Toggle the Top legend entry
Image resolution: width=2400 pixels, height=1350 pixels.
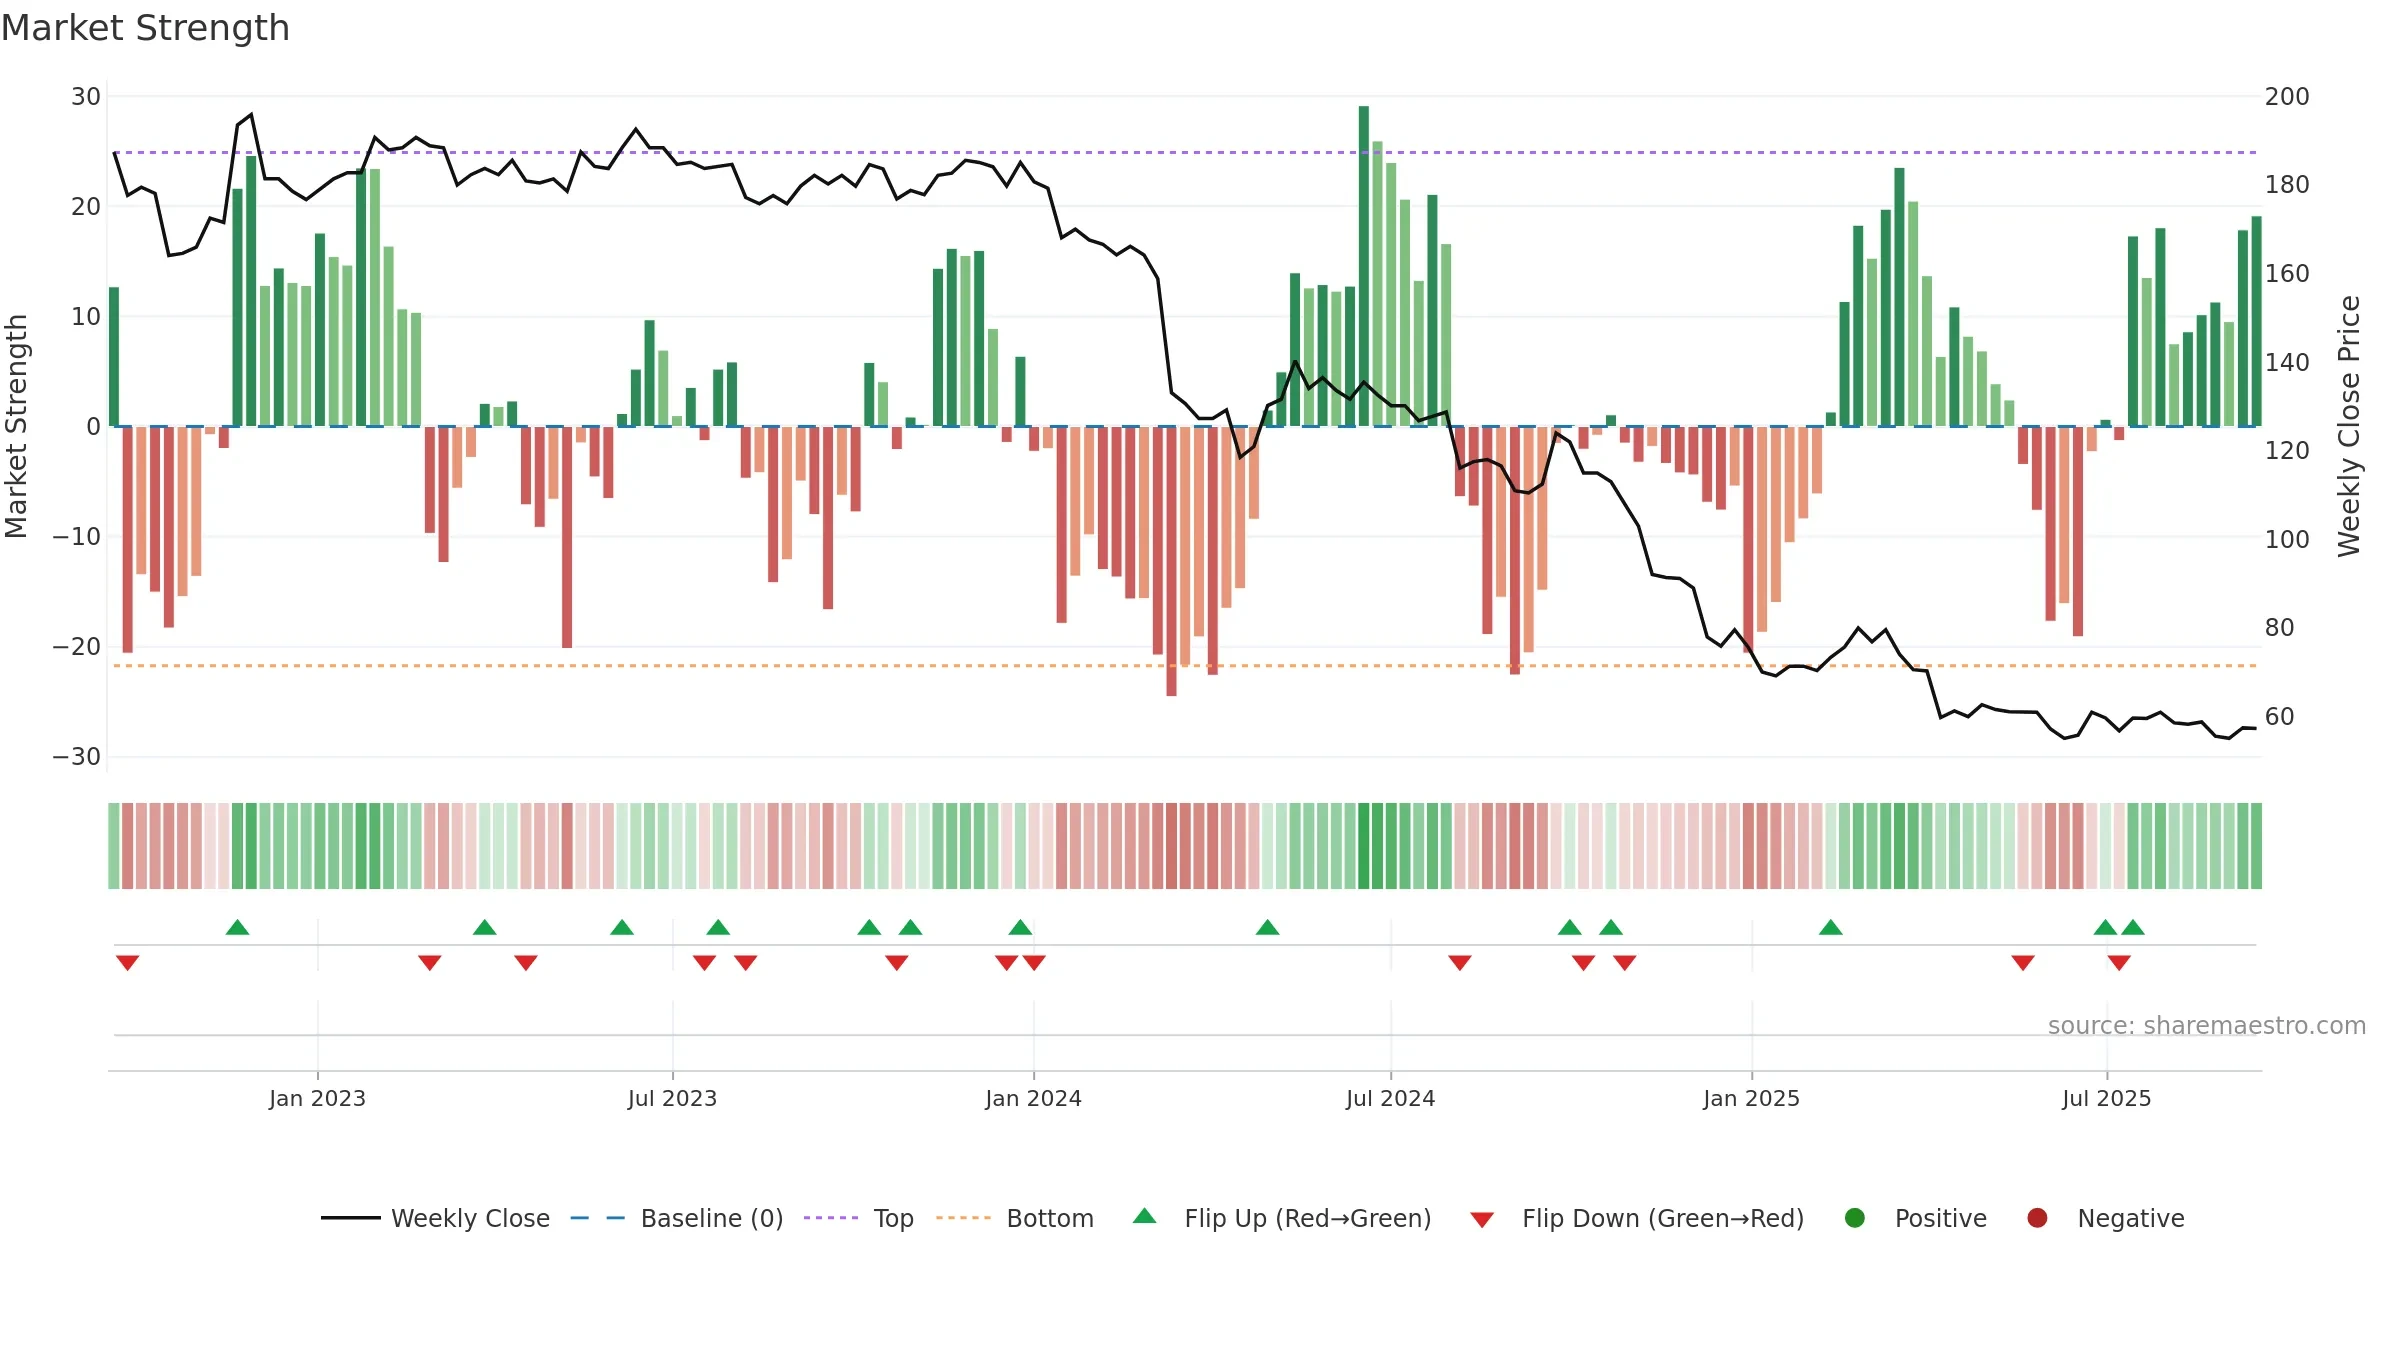click(x=858, y=1218)
